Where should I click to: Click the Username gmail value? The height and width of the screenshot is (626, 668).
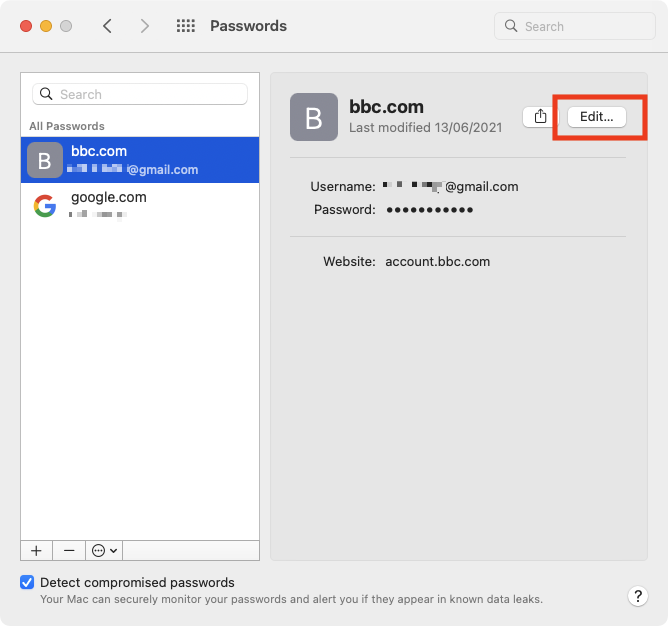450,187
